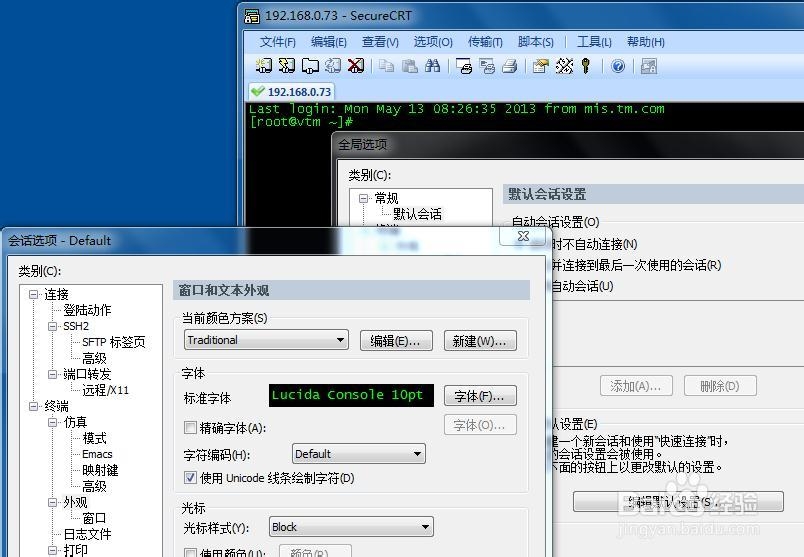Click the Copy toolbar icon
804x557 pixels.
coord(386,66)
